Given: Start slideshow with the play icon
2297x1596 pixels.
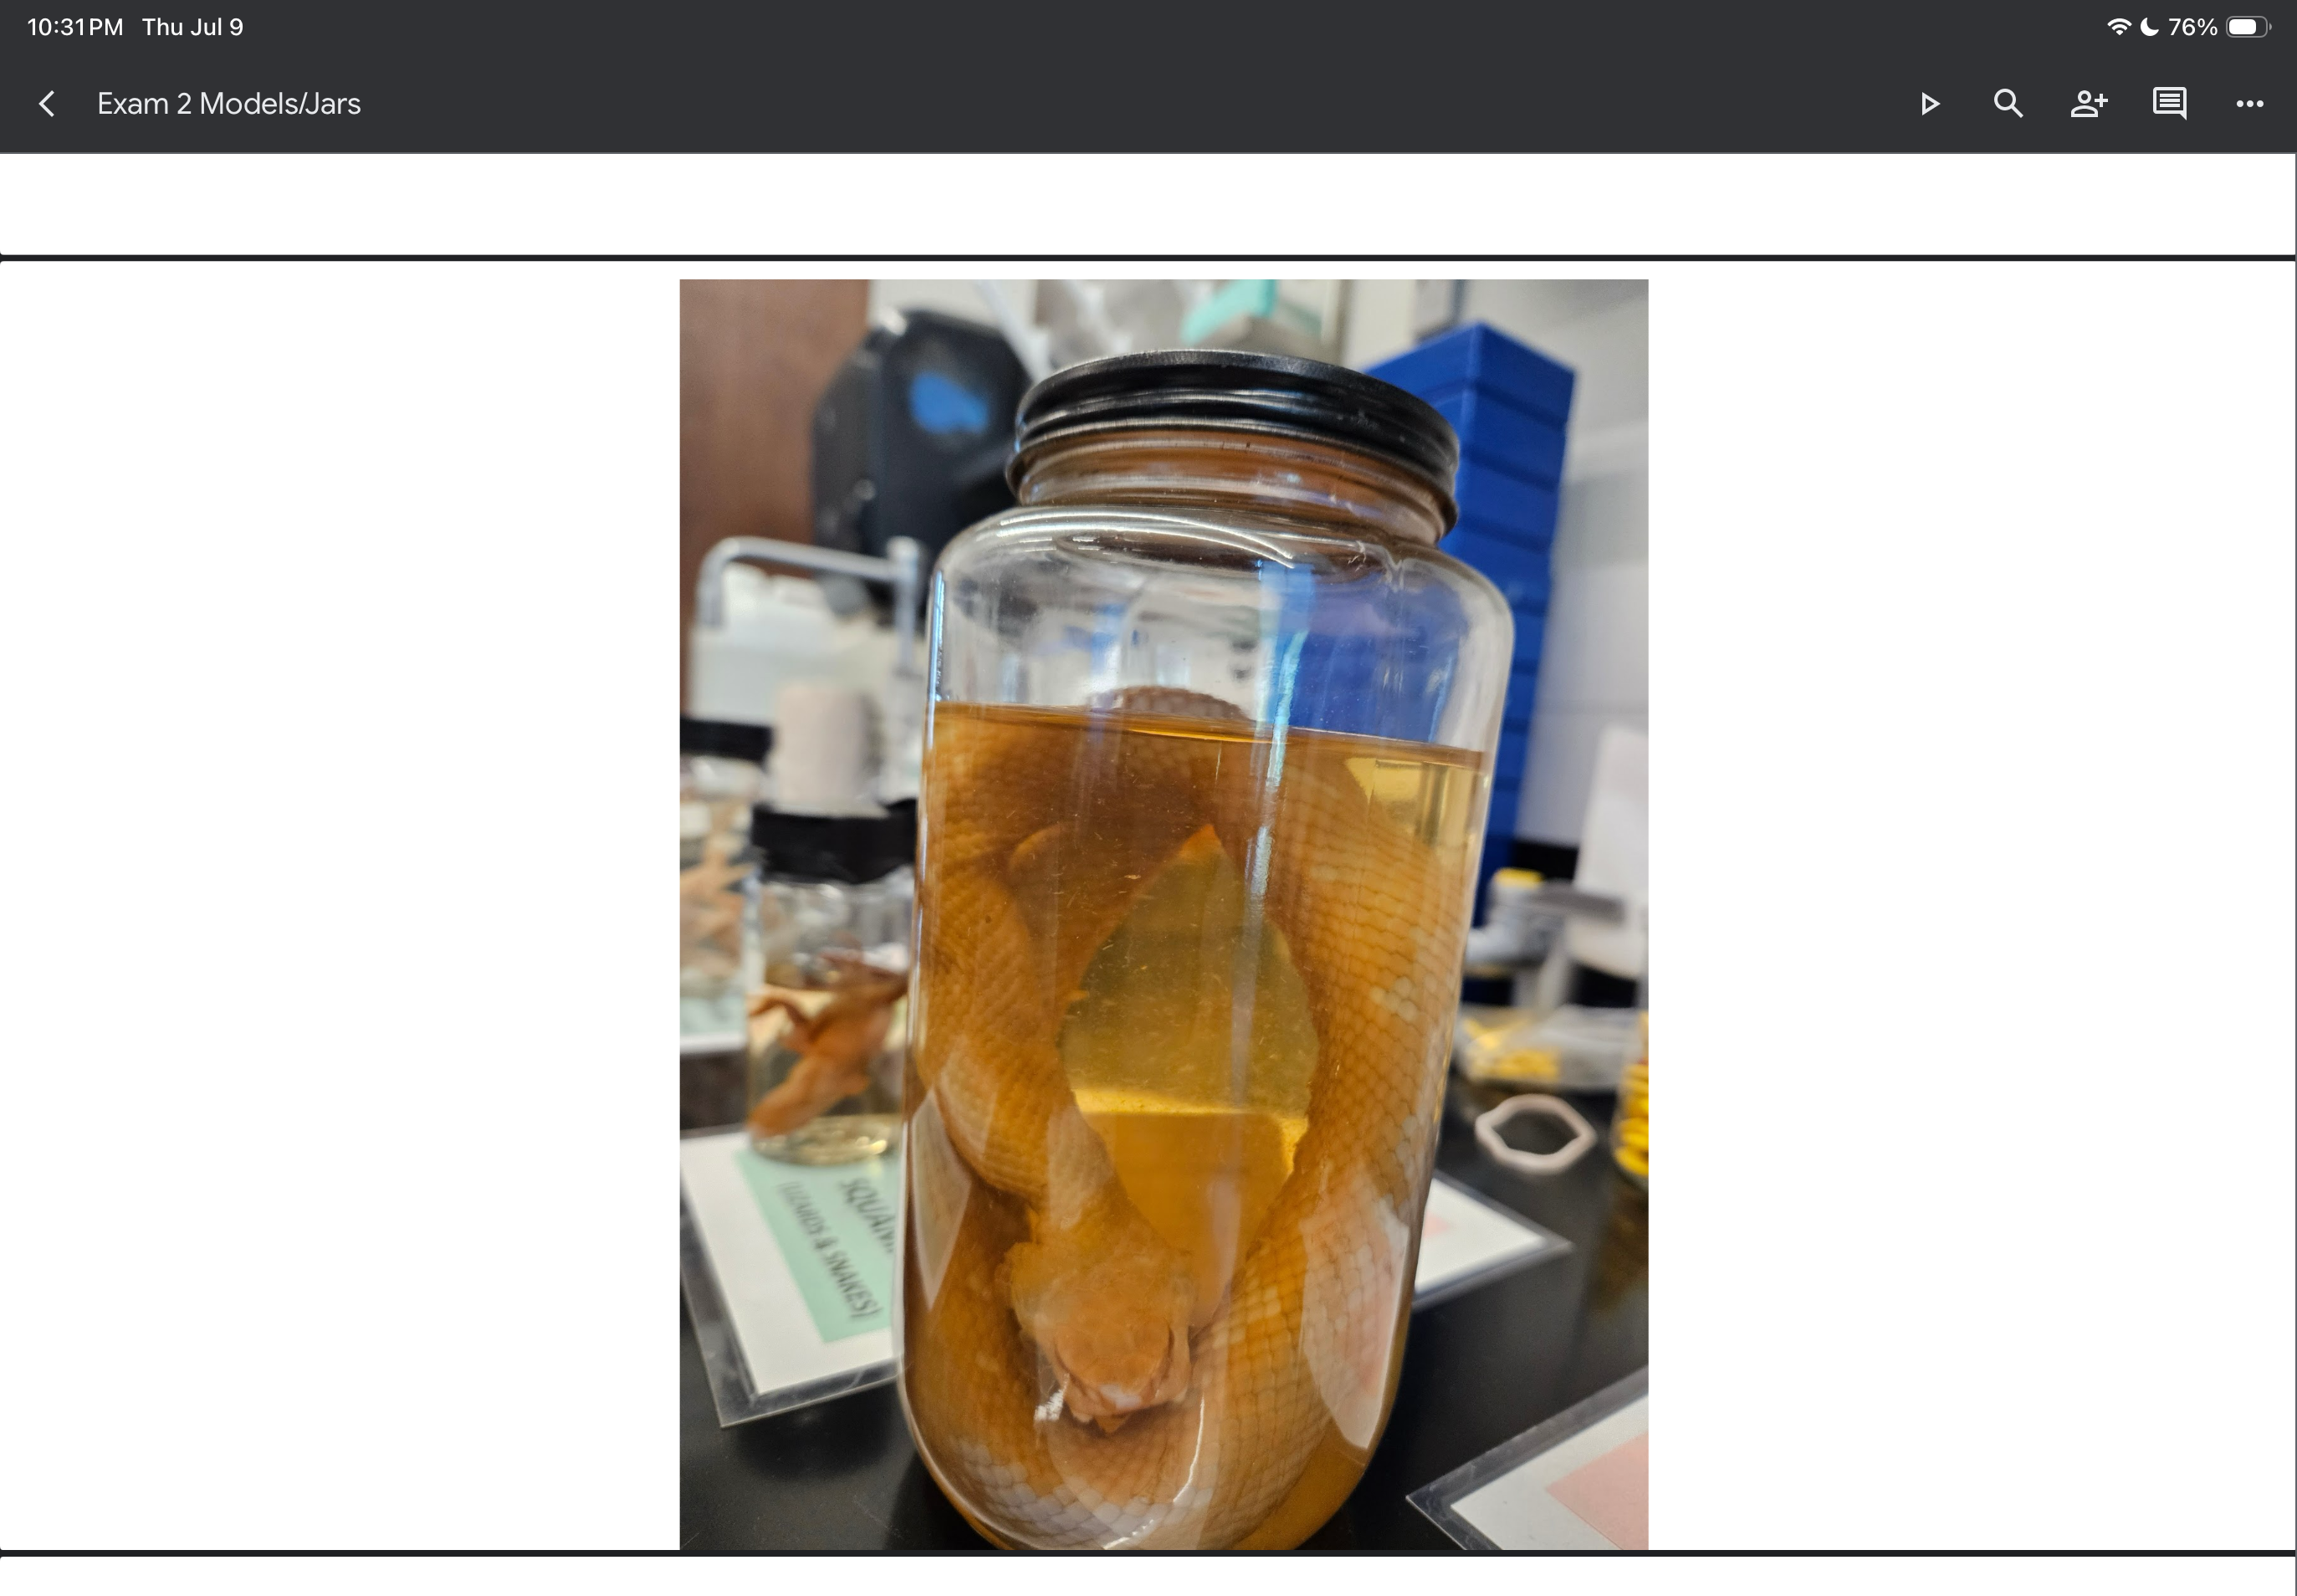Looking at the screenshot, I should [1929, 104].
